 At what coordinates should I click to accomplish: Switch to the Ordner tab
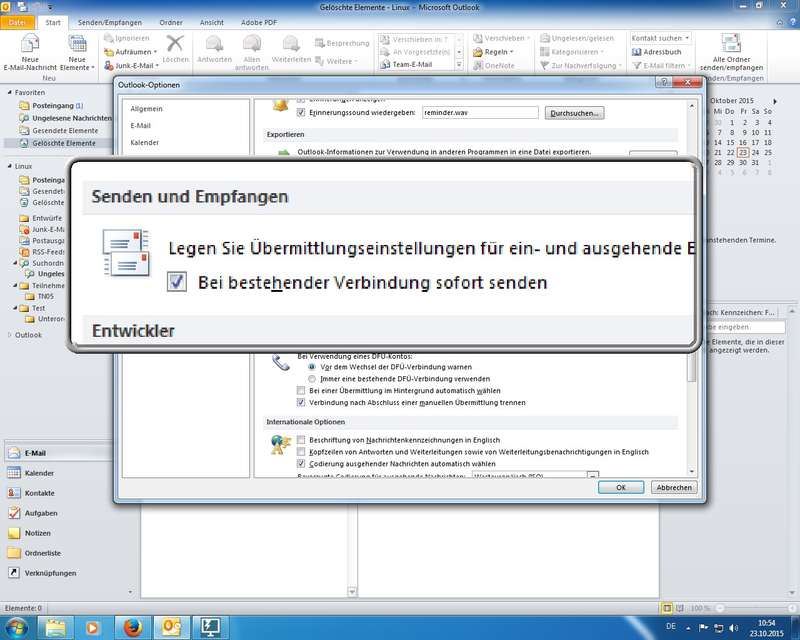tap(170, 22)
